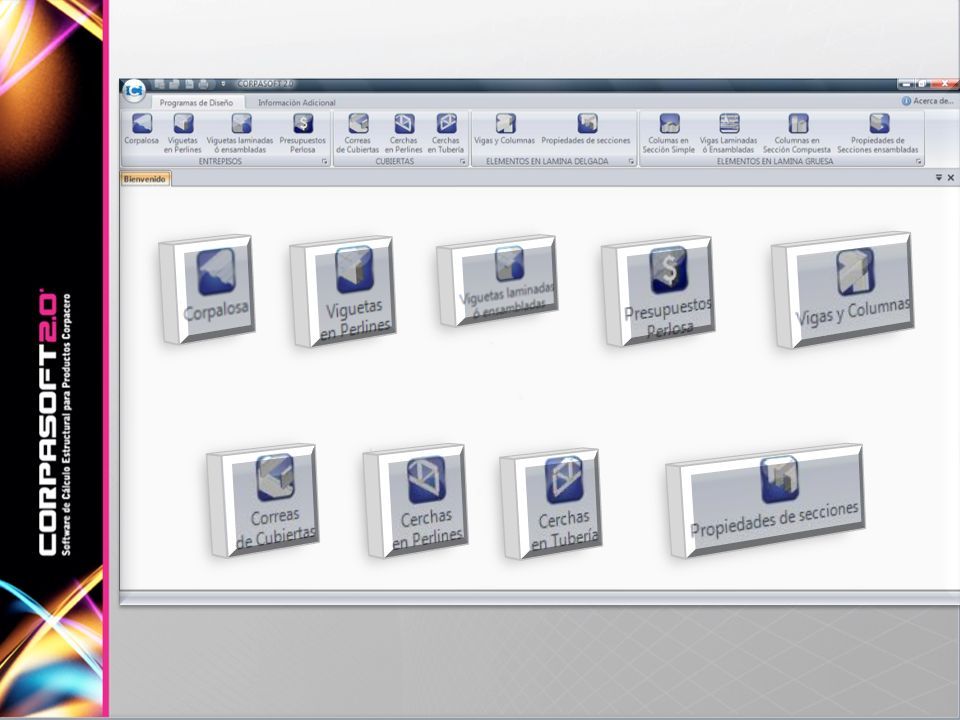Switch to Información Adicional tab
Image resolution: width=960 pixels, height=720 pixels.
click(296, 103)
